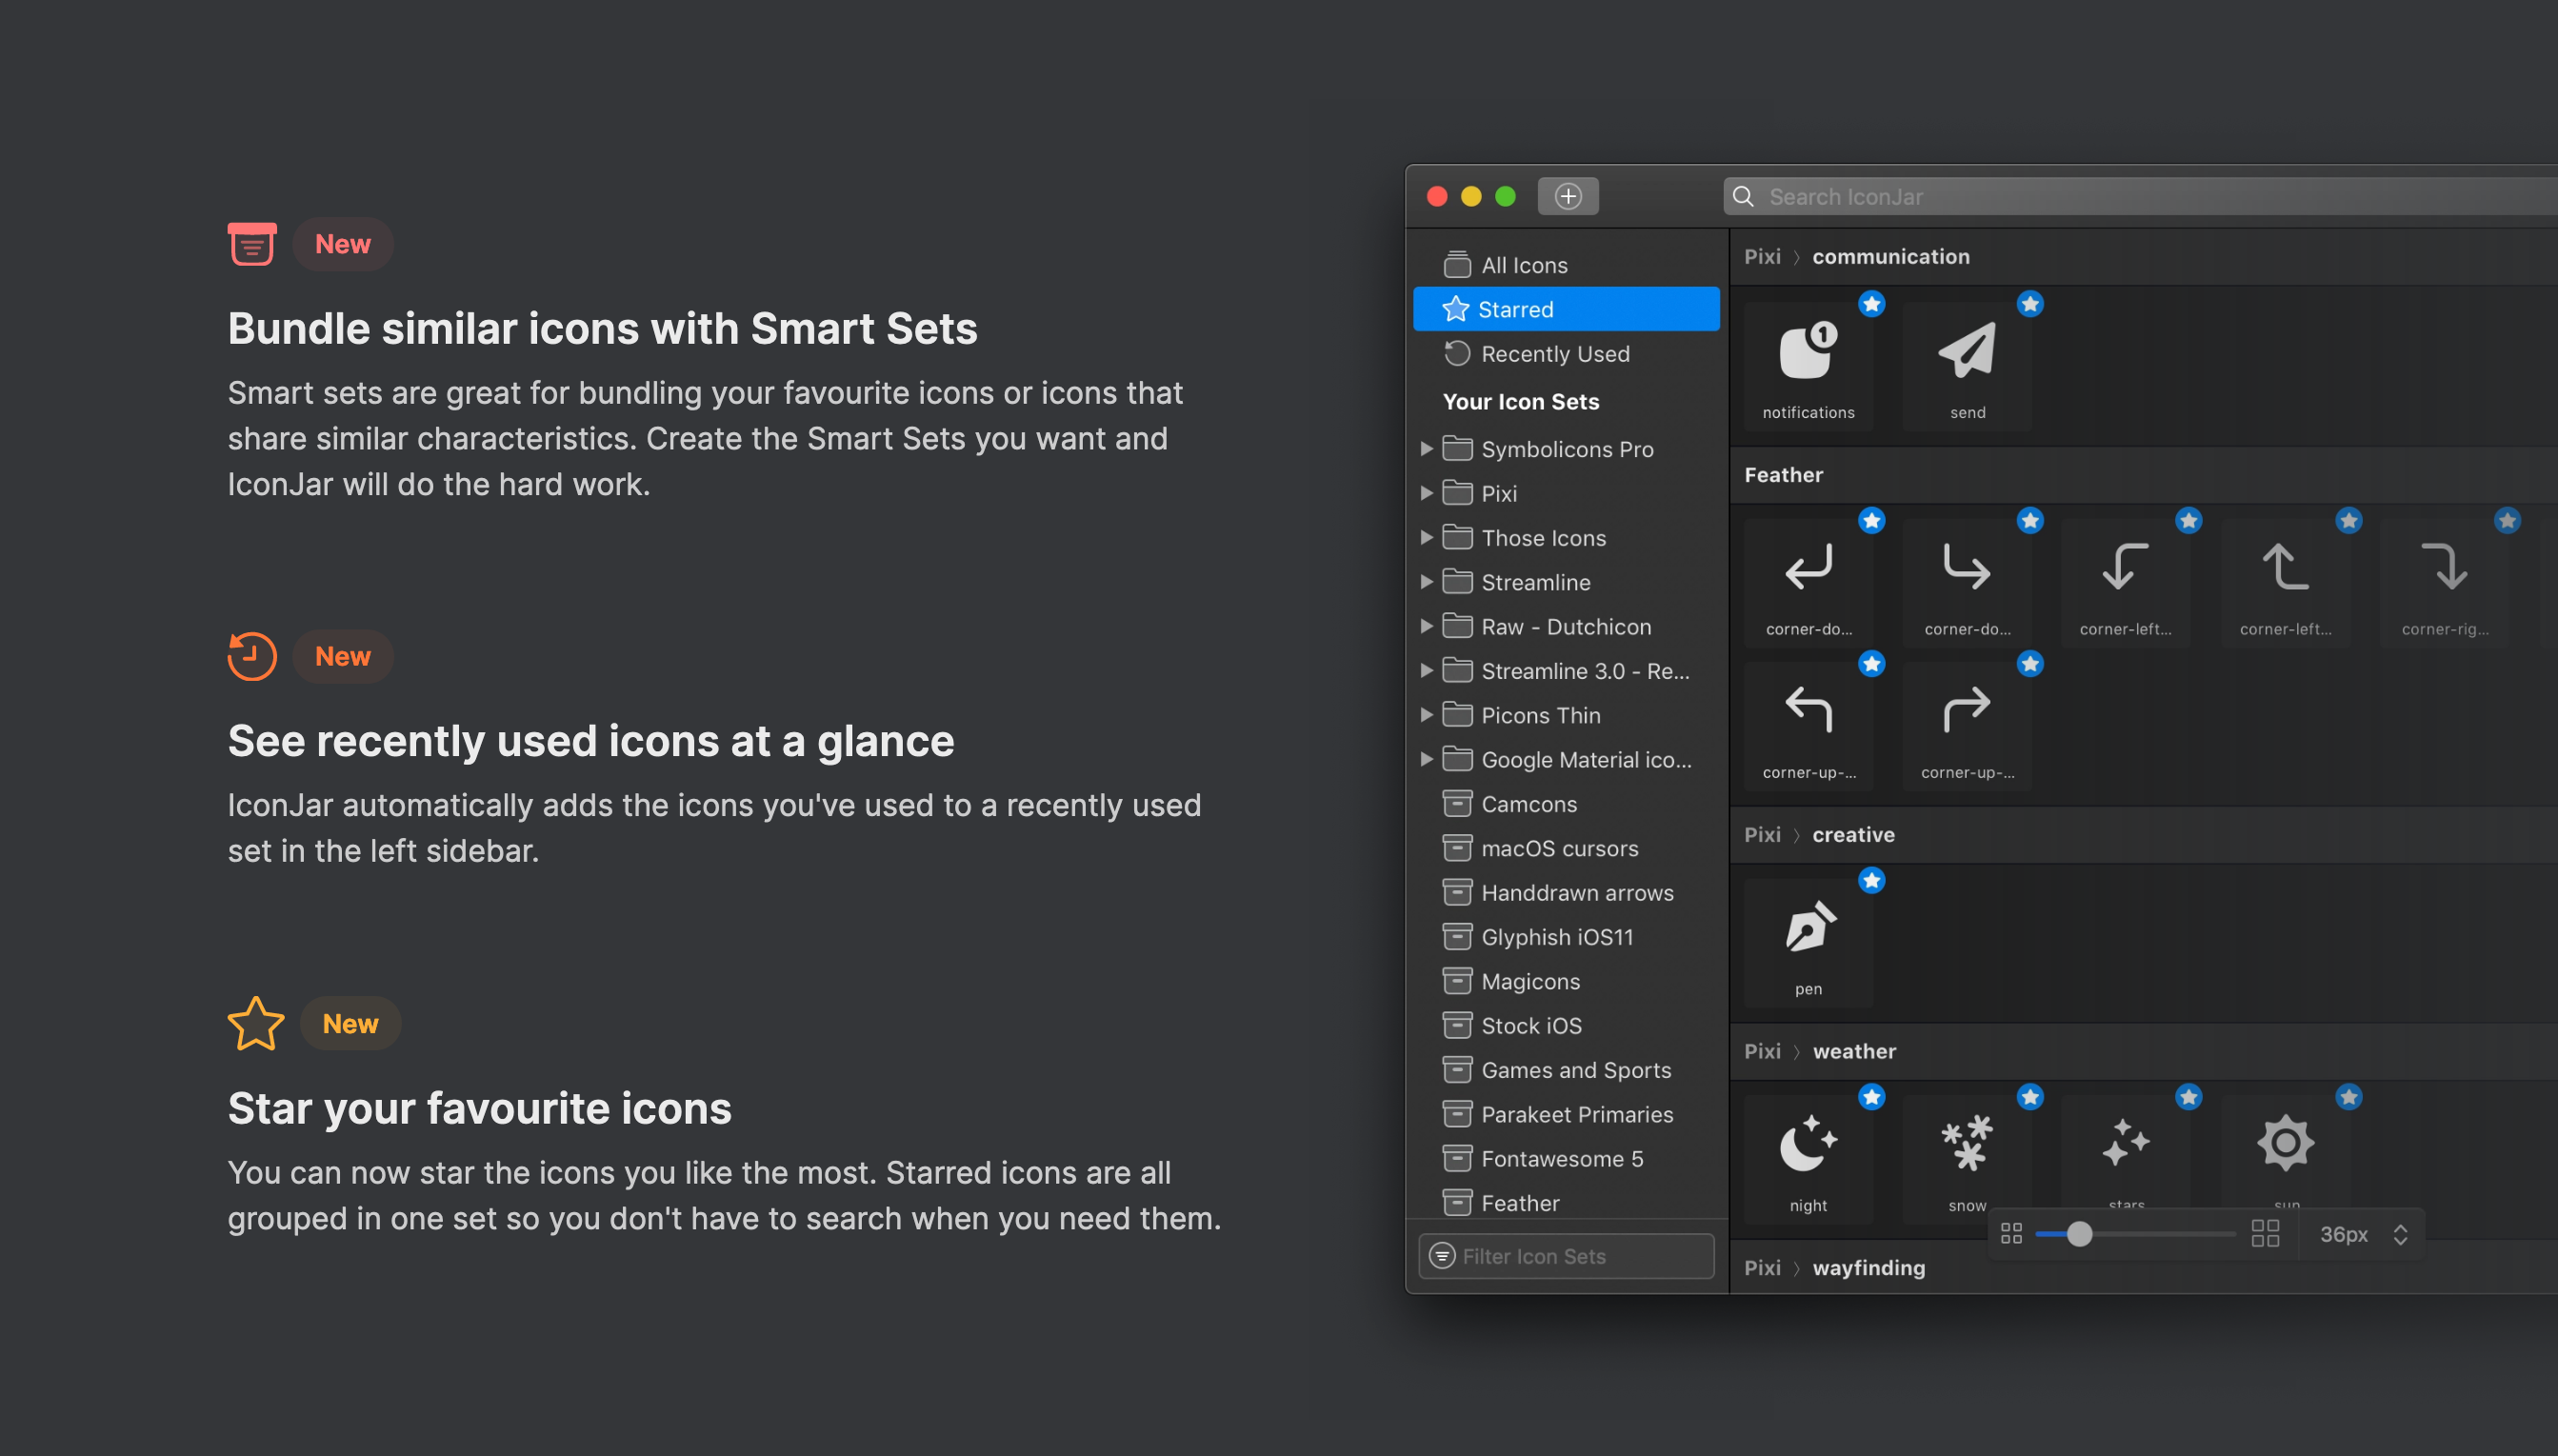Expand the Streamline folder

click(1427, 582)
